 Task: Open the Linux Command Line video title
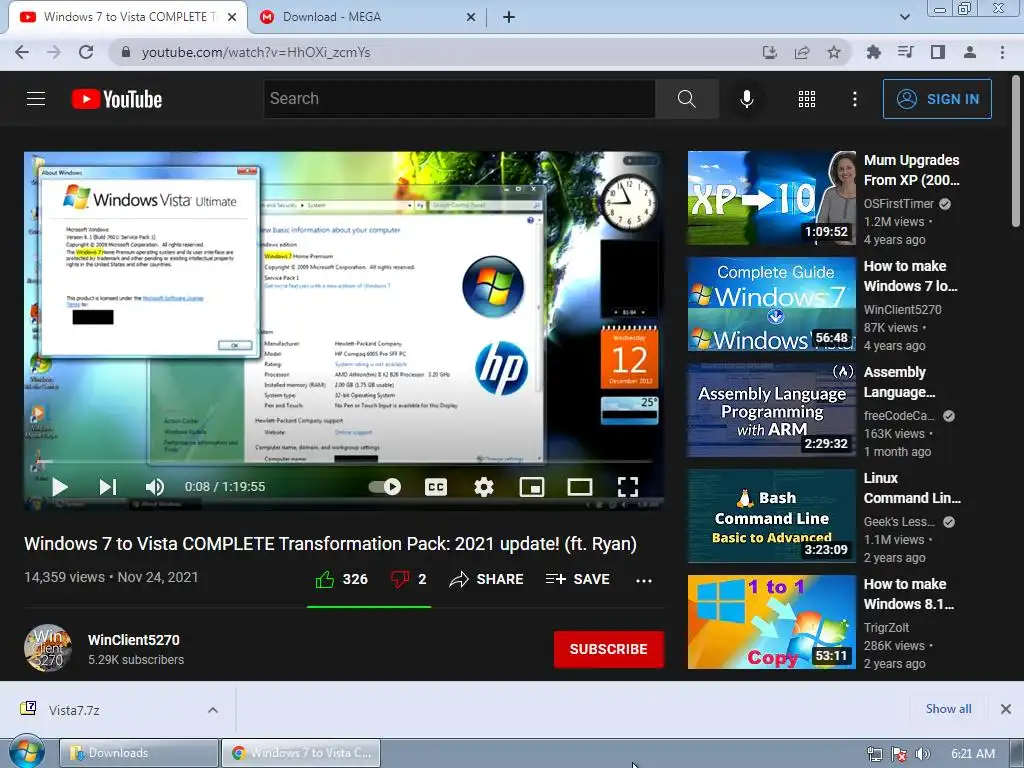[912, 488]
